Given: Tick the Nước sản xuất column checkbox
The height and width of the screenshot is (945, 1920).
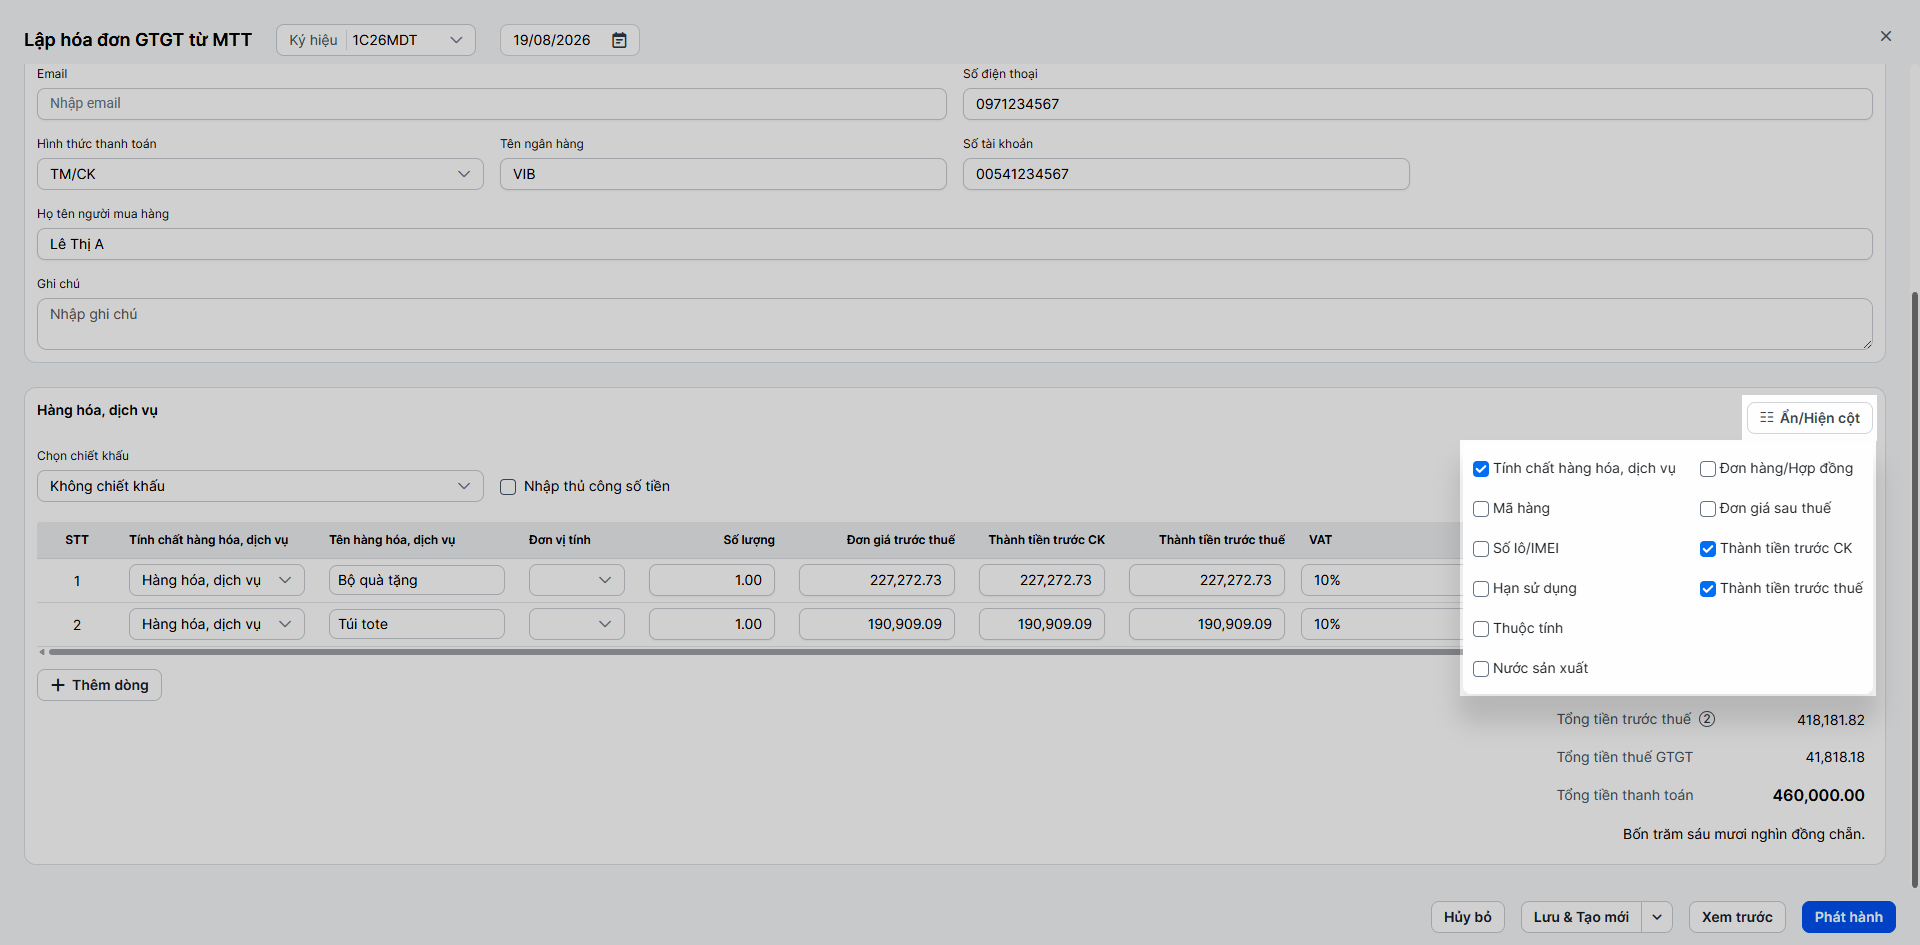Looking at the screenshot, I should pyautogui.click(x=1481, y=669).
